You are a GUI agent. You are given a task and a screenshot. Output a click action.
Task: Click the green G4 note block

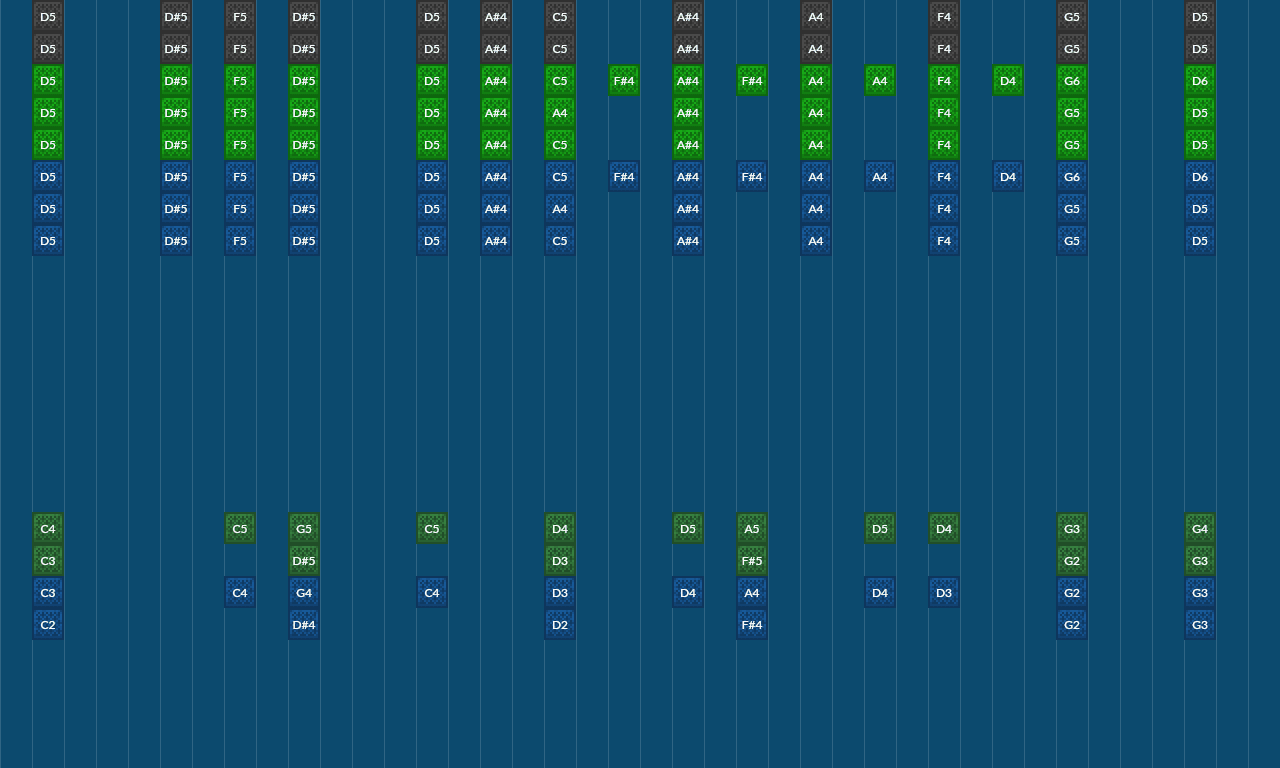pos(1200,529)
